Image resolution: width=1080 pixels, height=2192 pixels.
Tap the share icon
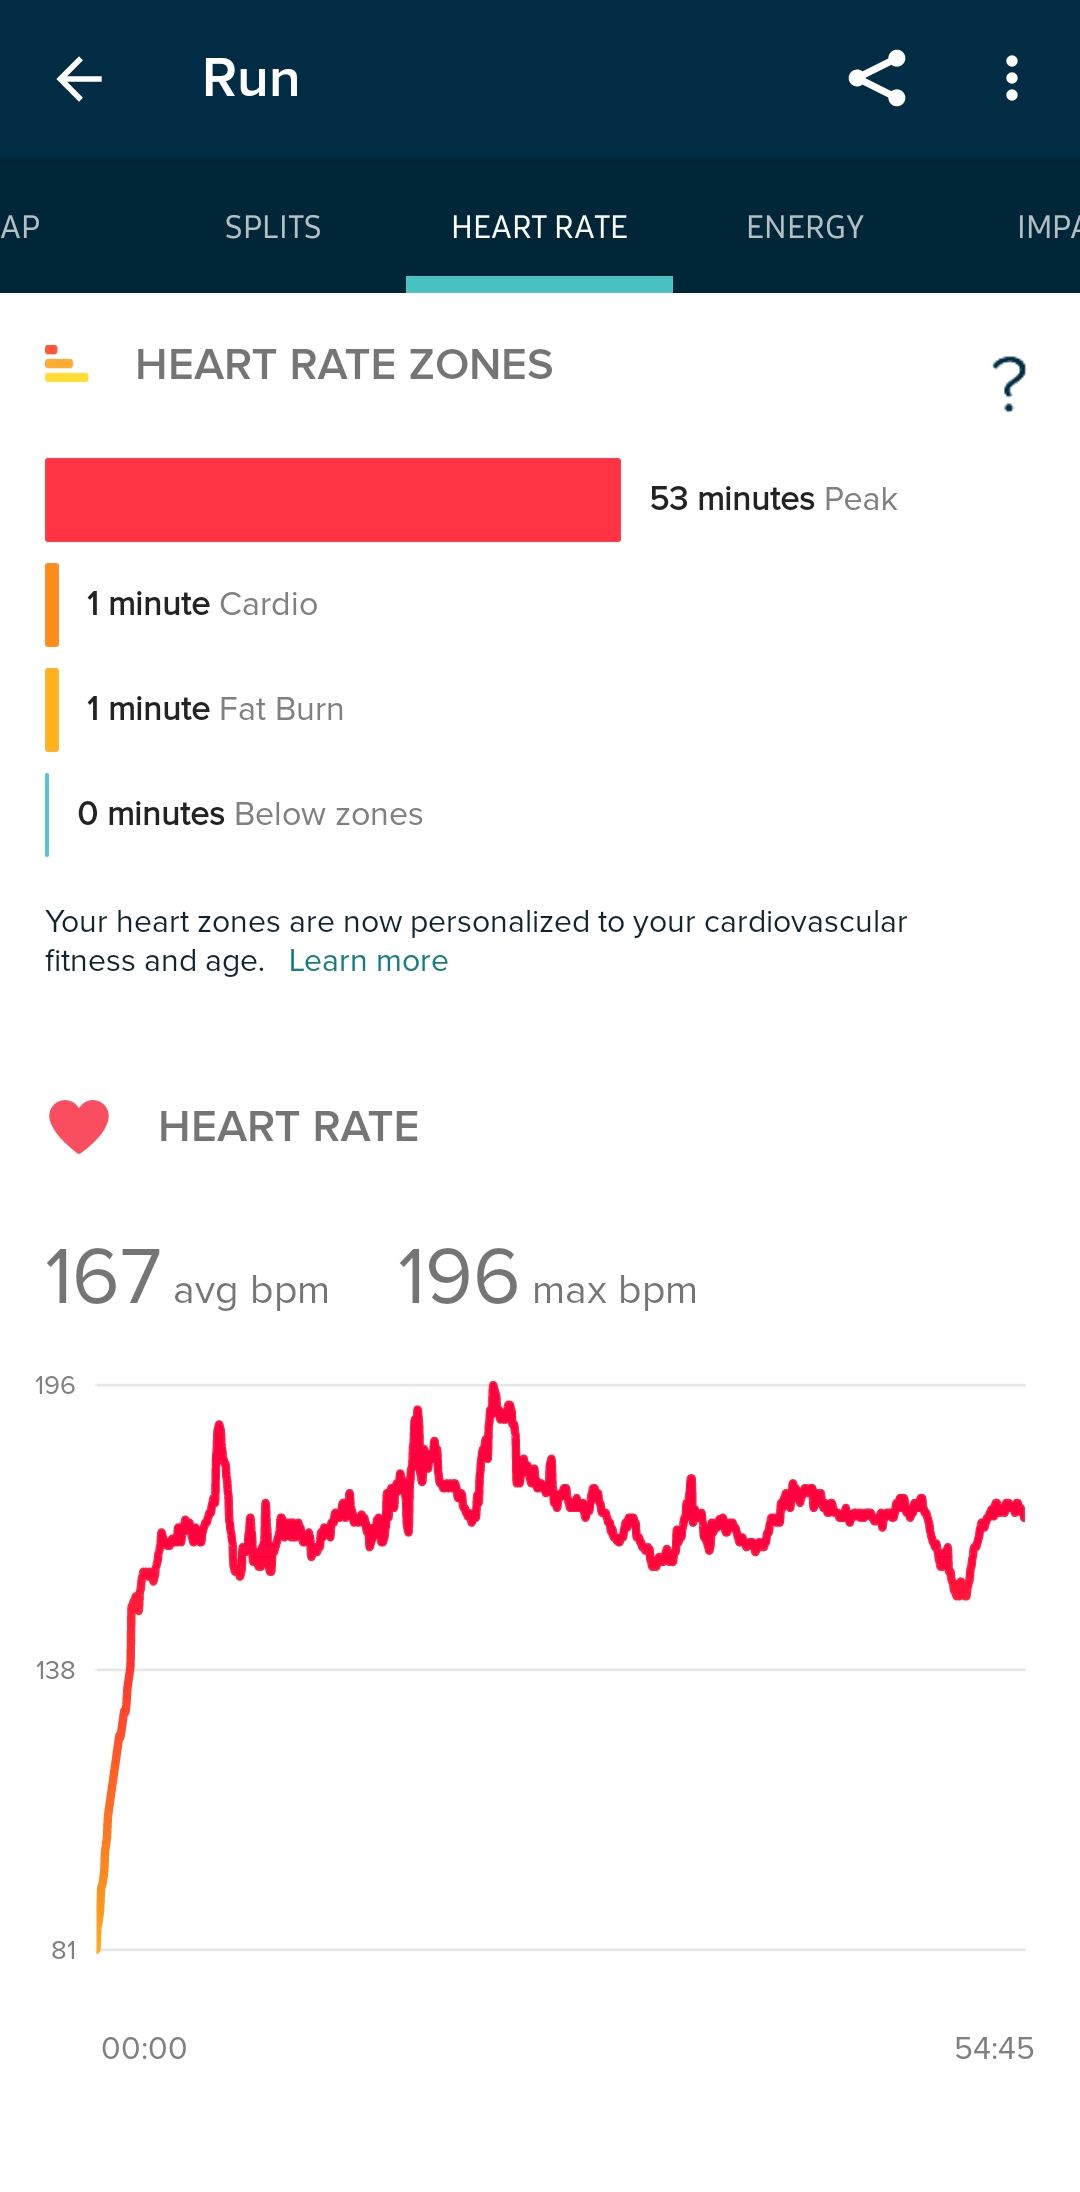tap(877, 78)
